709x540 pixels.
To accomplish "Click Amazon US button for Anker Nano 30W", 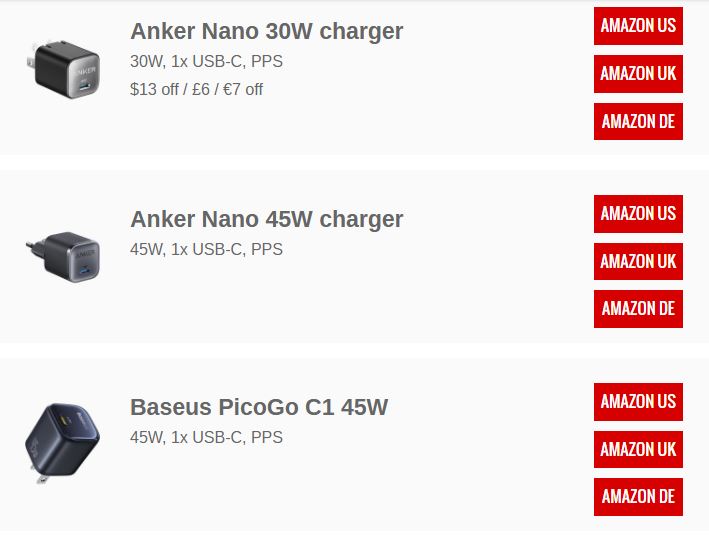I will [x=638, y=26].
